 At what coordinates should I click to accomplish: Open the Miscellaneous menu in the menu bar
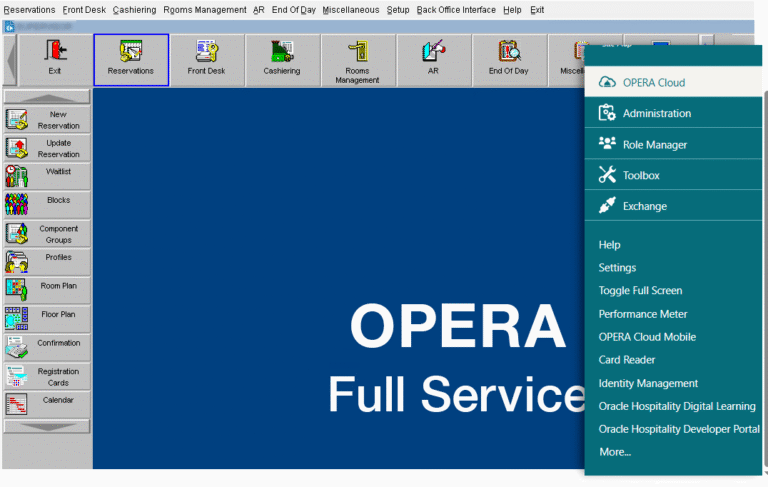[351, 10]
